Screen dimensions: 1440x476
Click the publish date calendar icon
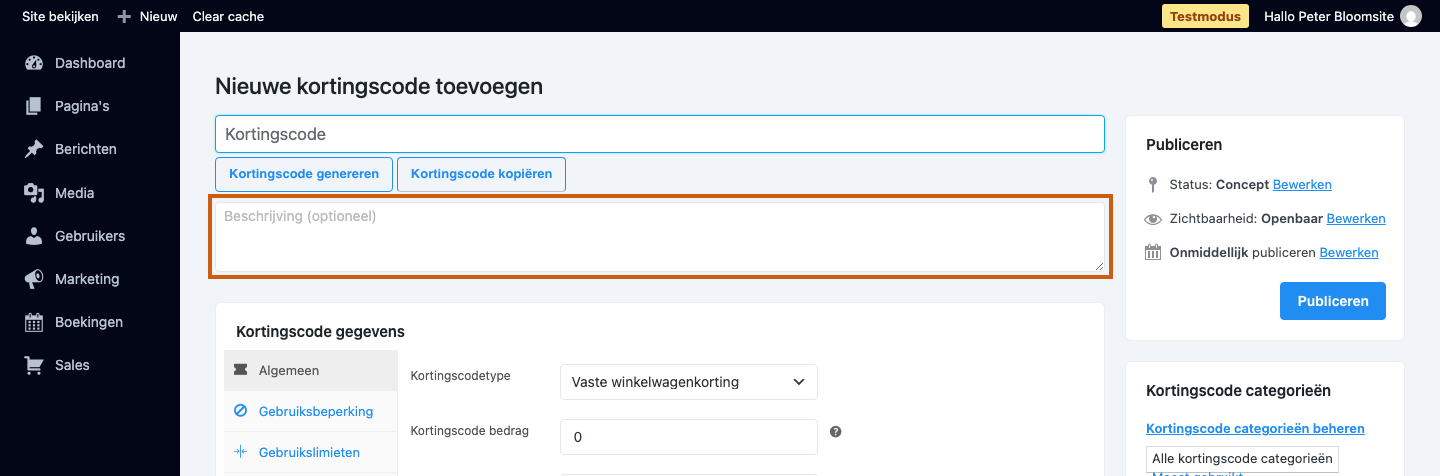pos(1153,252)
